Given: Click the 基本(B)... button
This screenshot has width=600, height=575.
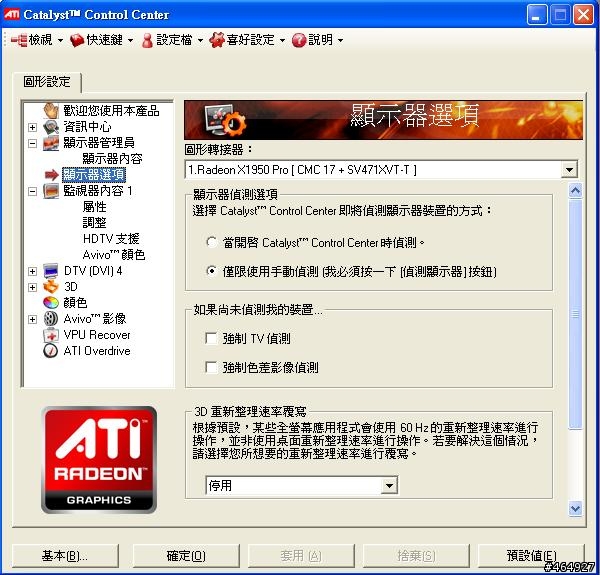Looking at the screenshot, I should pyautogui.click(x=65, y=556).
